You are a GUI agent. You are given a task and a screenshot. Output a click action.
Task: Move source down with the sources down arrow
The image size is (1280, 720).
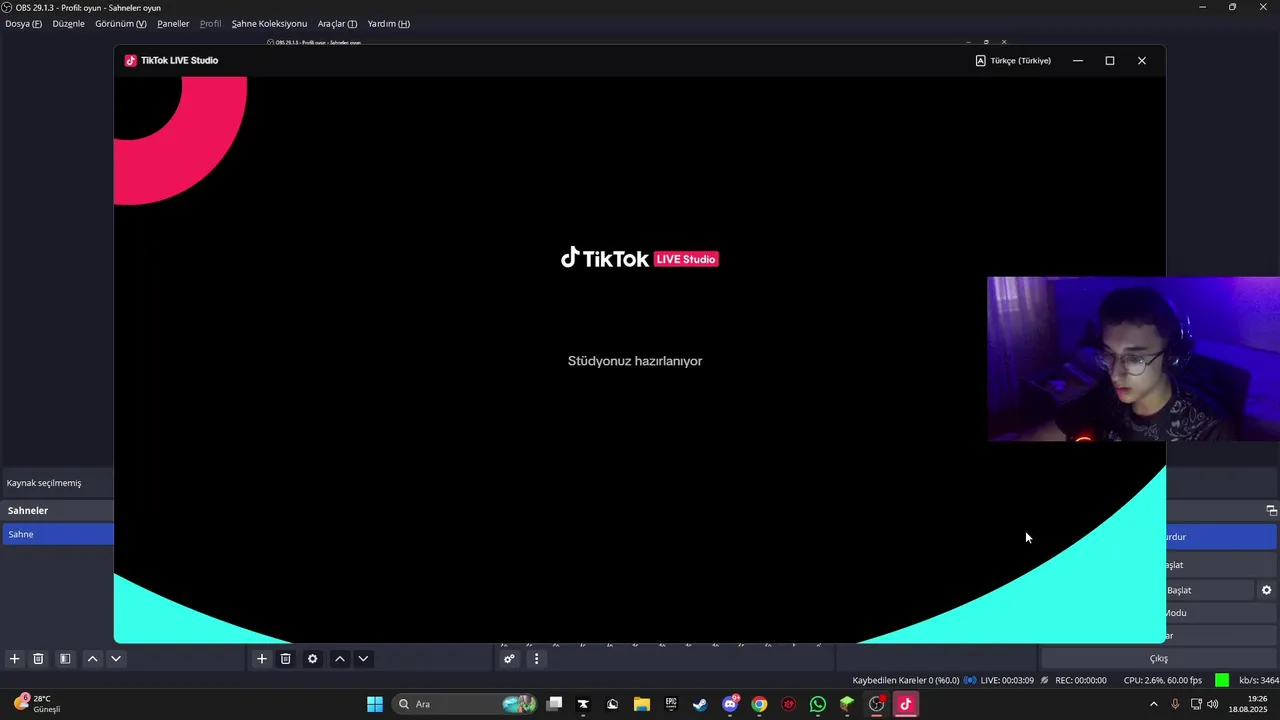click(x=363, y=659)
